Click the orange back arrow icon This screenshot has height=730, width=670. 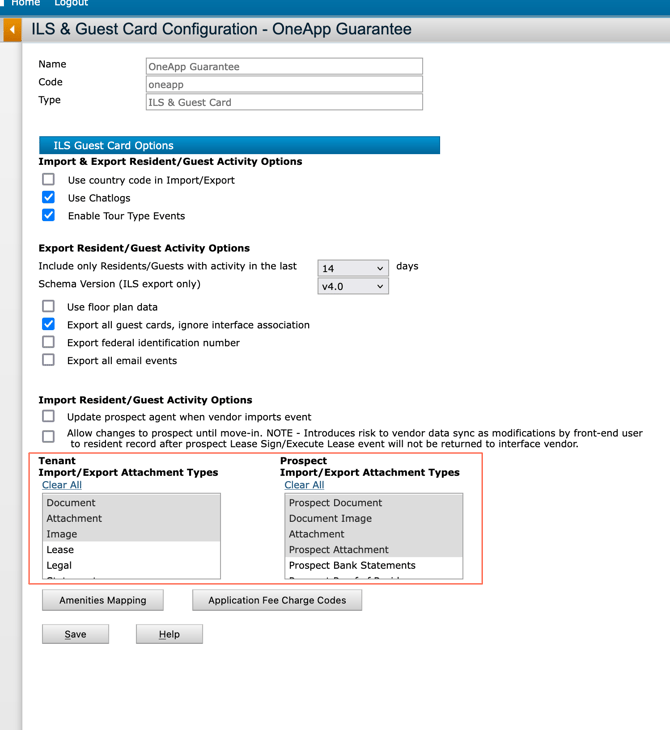(x=12, y=30)
